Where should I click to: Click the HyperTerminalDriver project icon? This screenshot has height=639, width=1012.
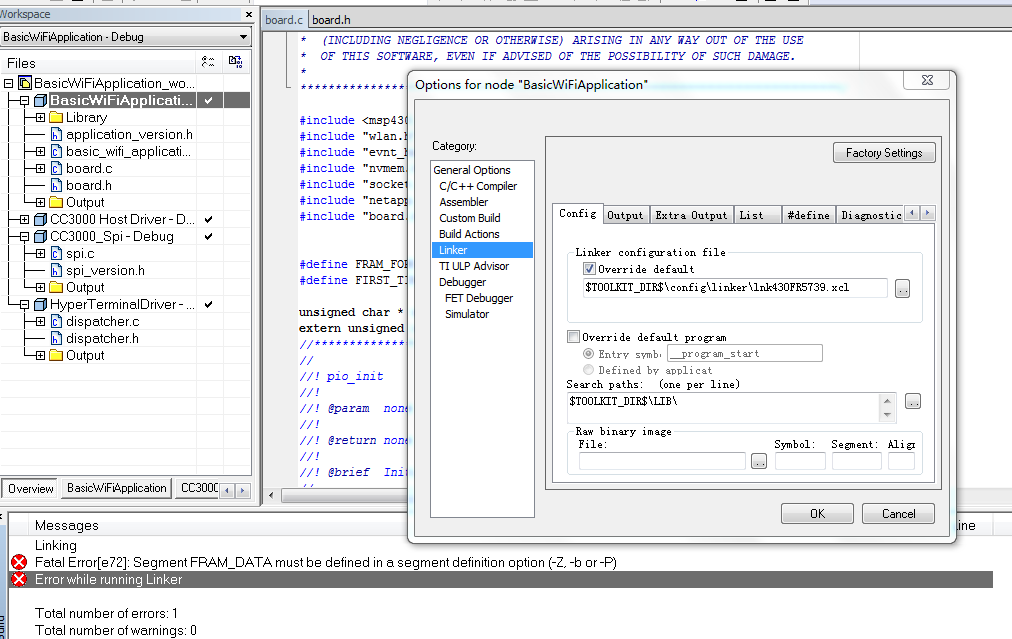point(41,304)
